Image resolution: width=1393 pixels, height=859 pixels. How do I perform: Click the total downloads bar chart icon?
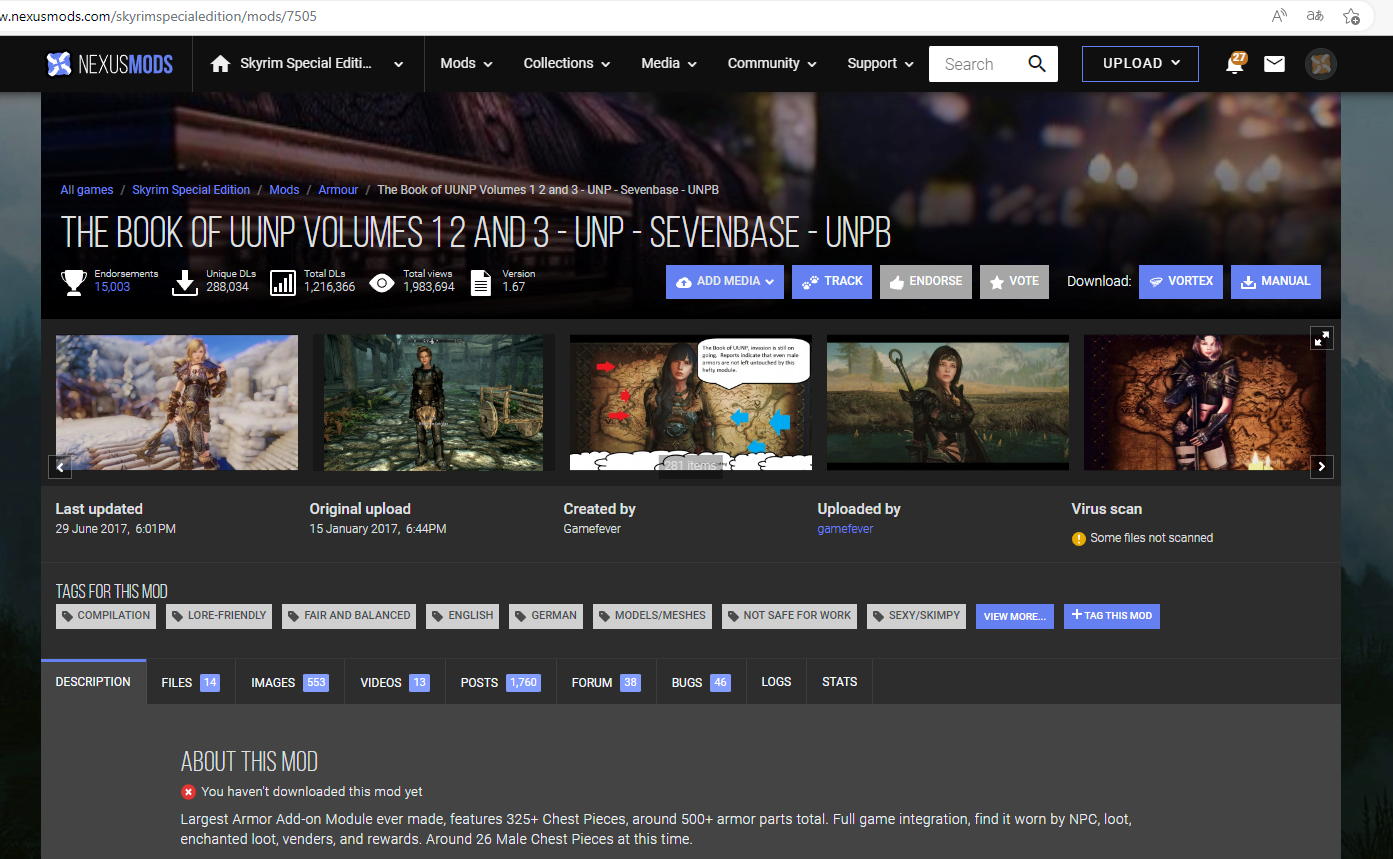pos(284,283)
